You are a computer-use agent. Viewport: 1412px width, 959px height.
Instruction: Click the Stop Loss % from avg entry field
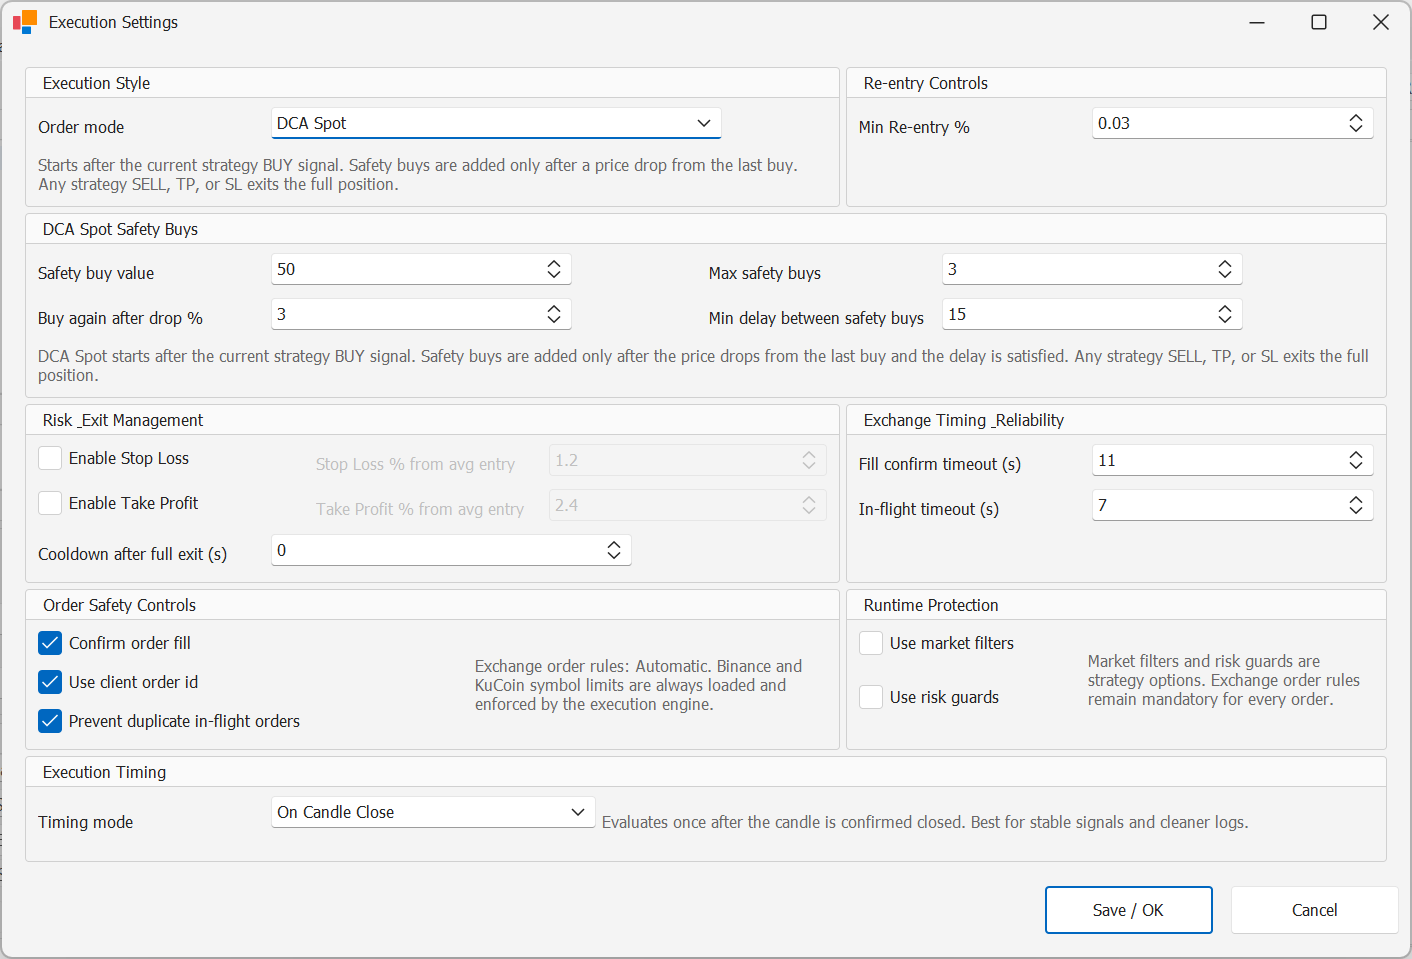point(688,460)
